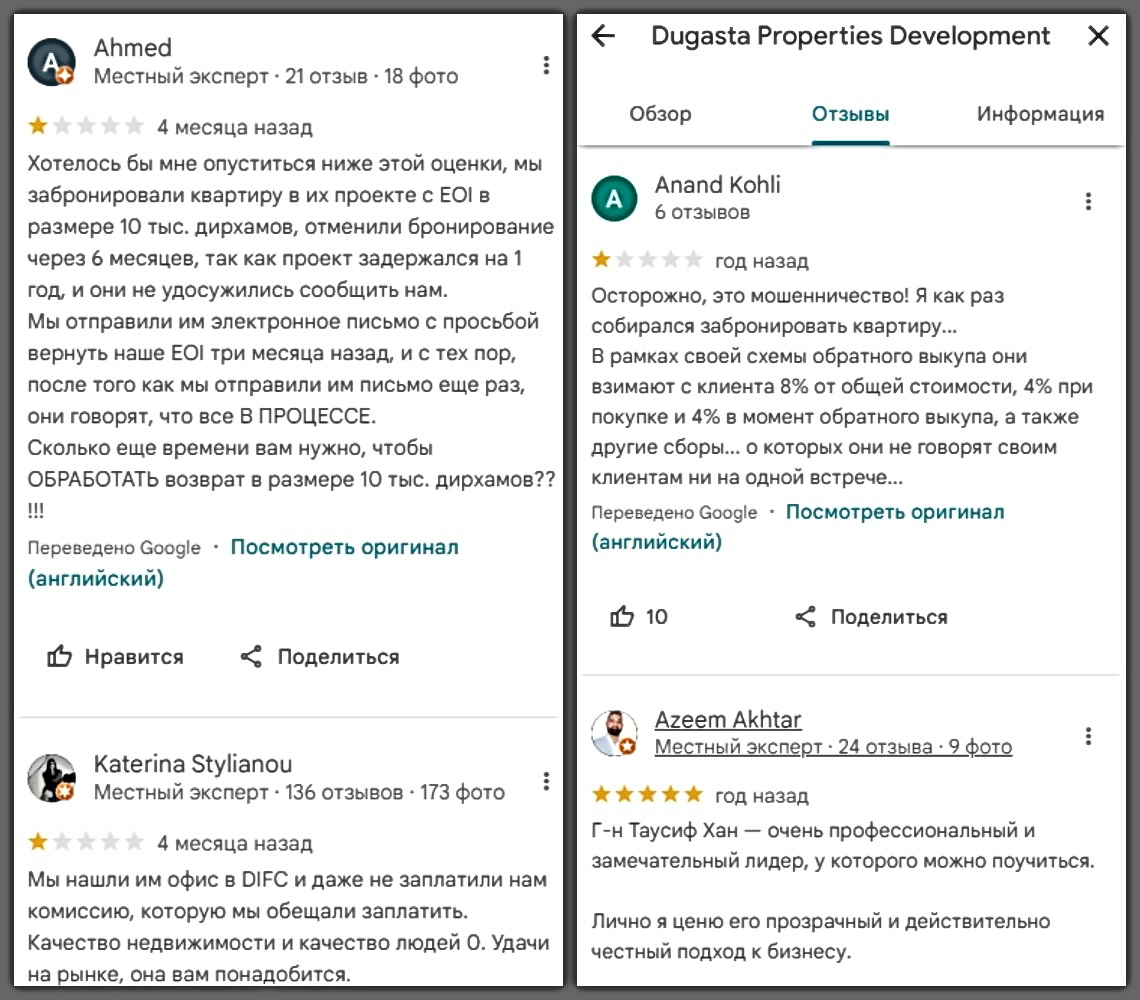The image size is (1140, 1000).
Task: Open the Информация tab
Action: (x=1040, y=114)
